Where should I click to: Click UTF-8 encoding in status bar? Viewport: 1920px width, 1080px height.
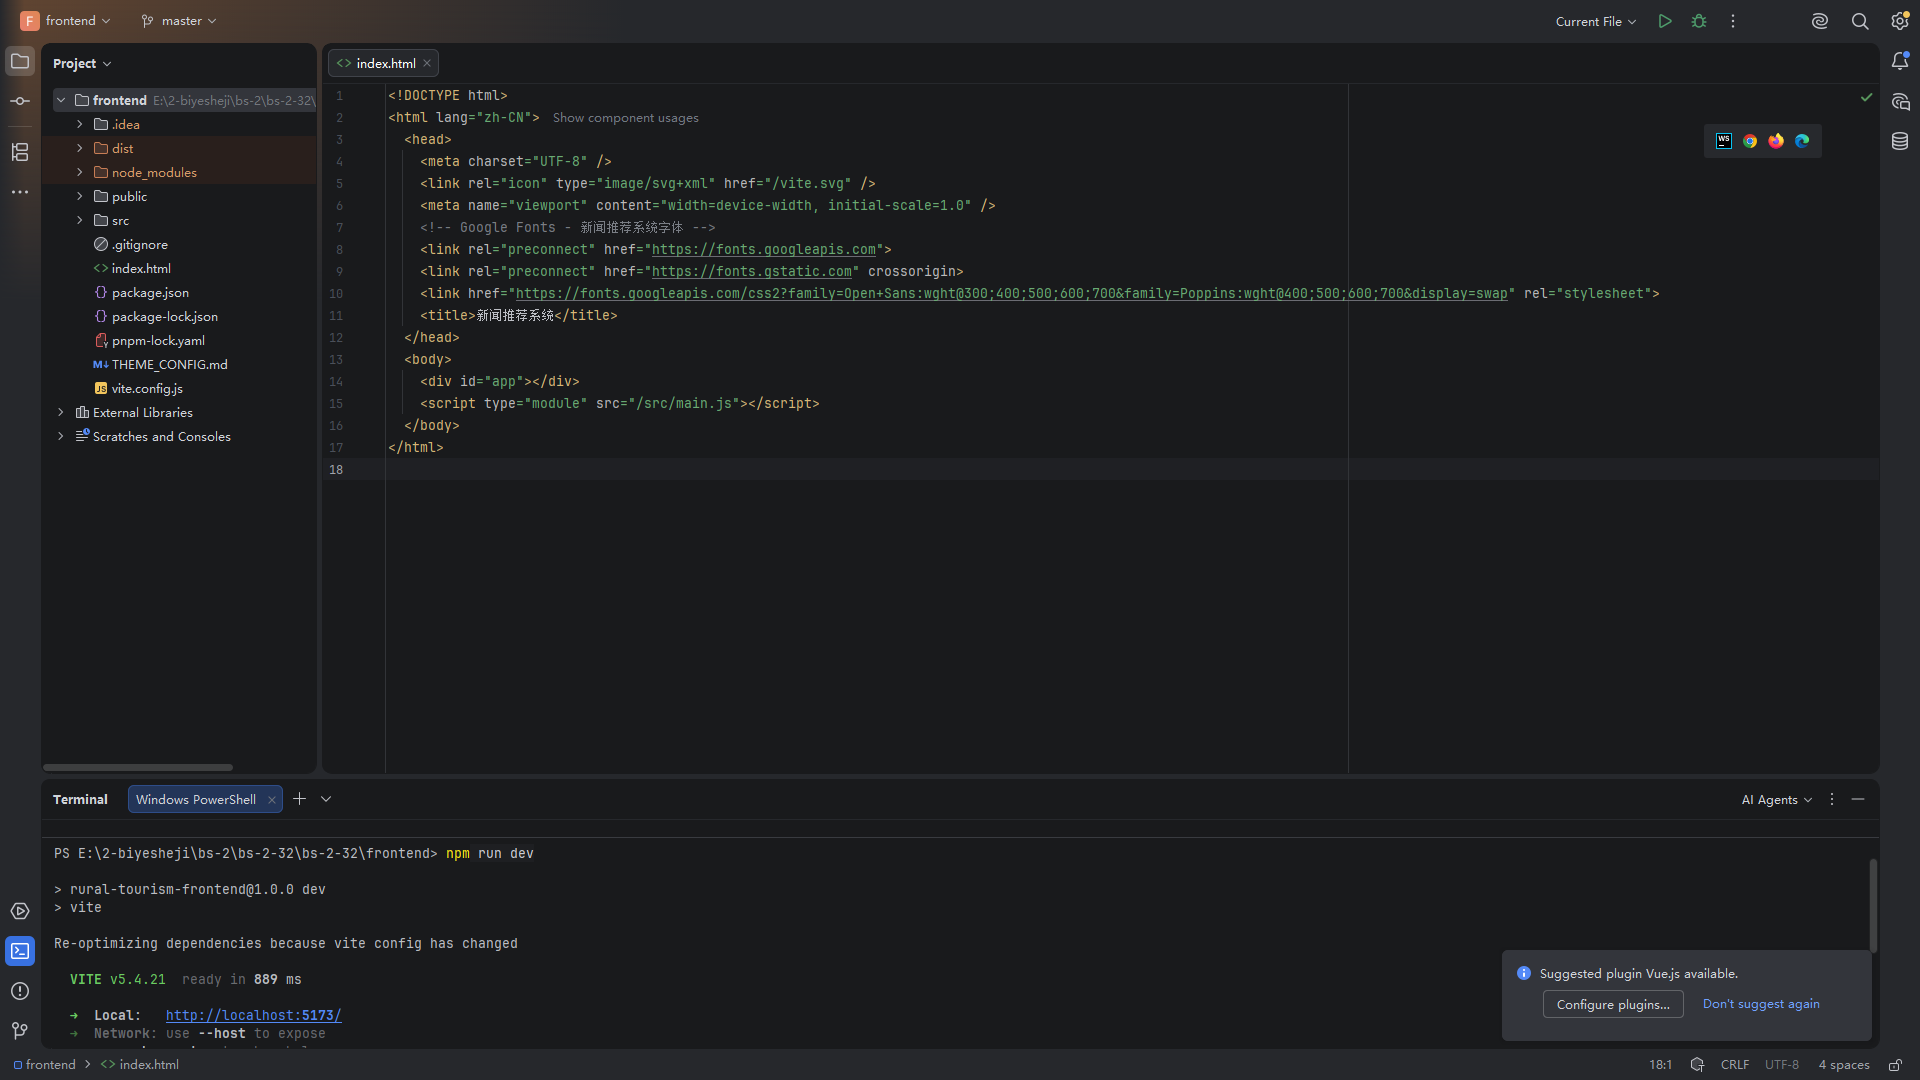[x=1782, y=1065]
